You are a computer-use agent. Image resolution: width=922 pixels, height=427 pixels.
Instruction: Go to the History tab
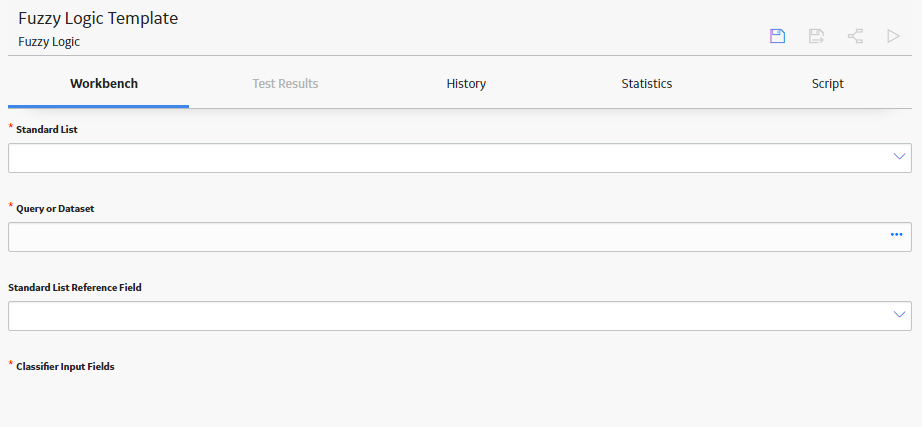tap(466, 84)
